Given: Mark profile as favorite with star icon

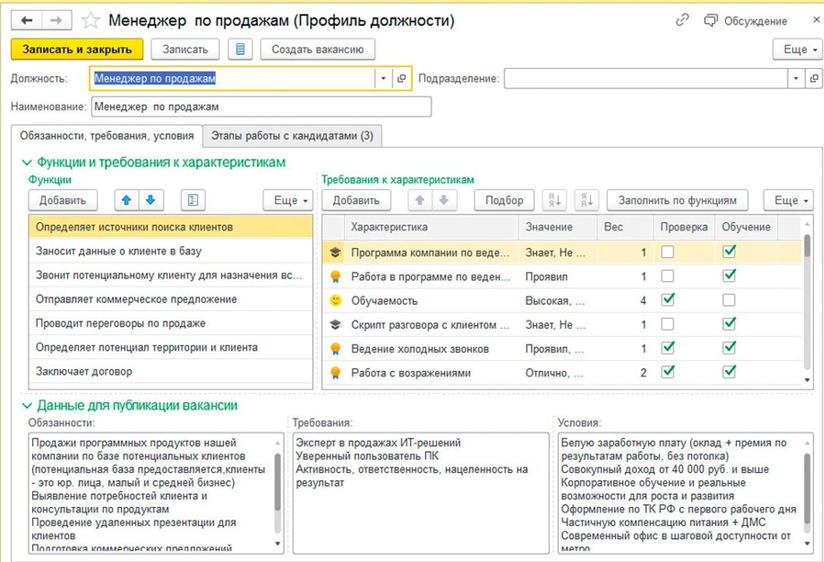Looking at the screenshot, I should [x=90, y=21].
